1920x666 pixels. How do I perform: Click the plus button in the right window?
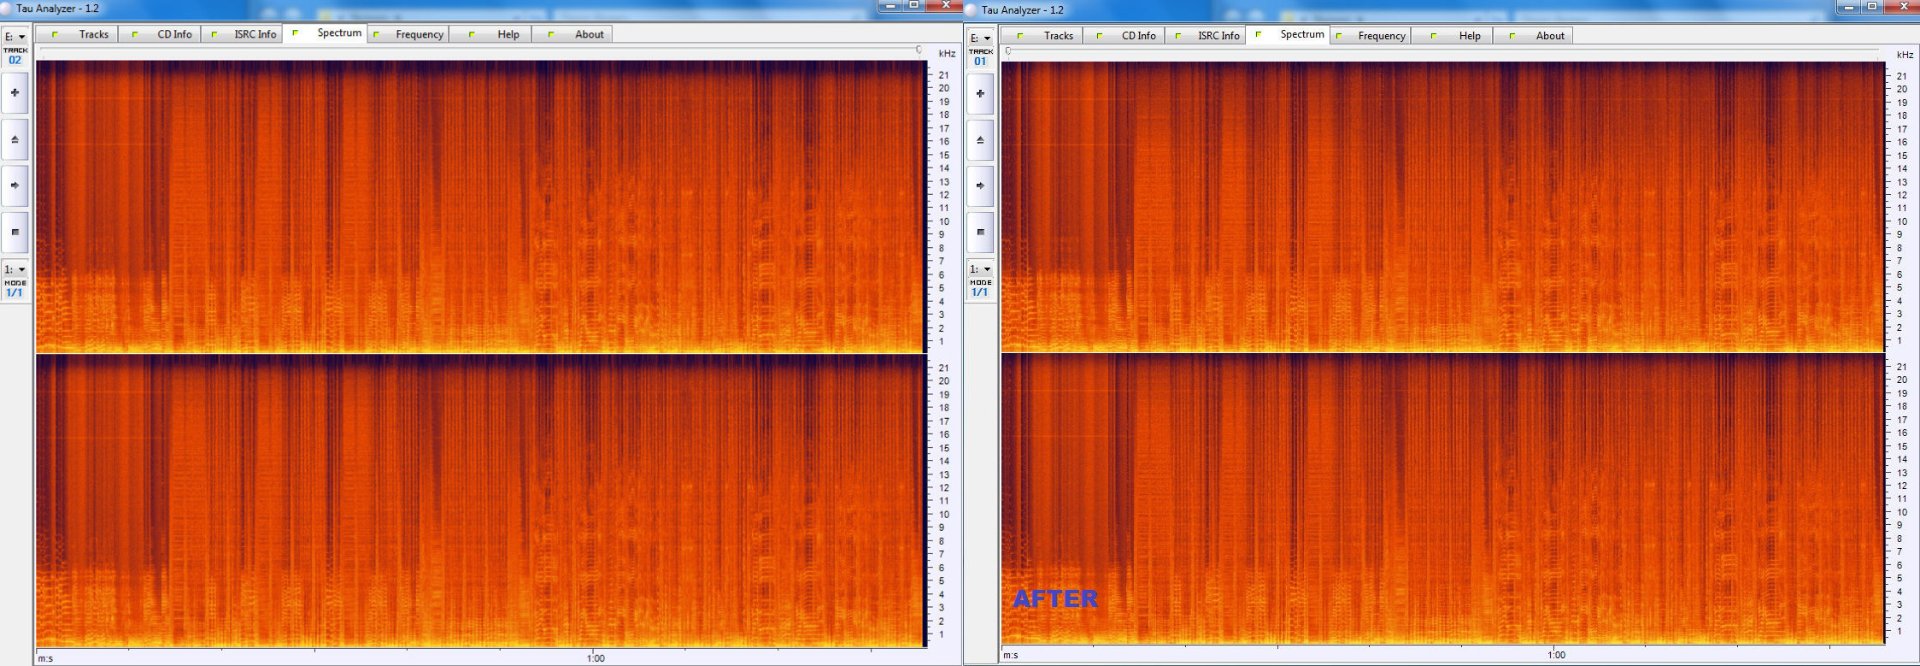[x=980, y=94]
